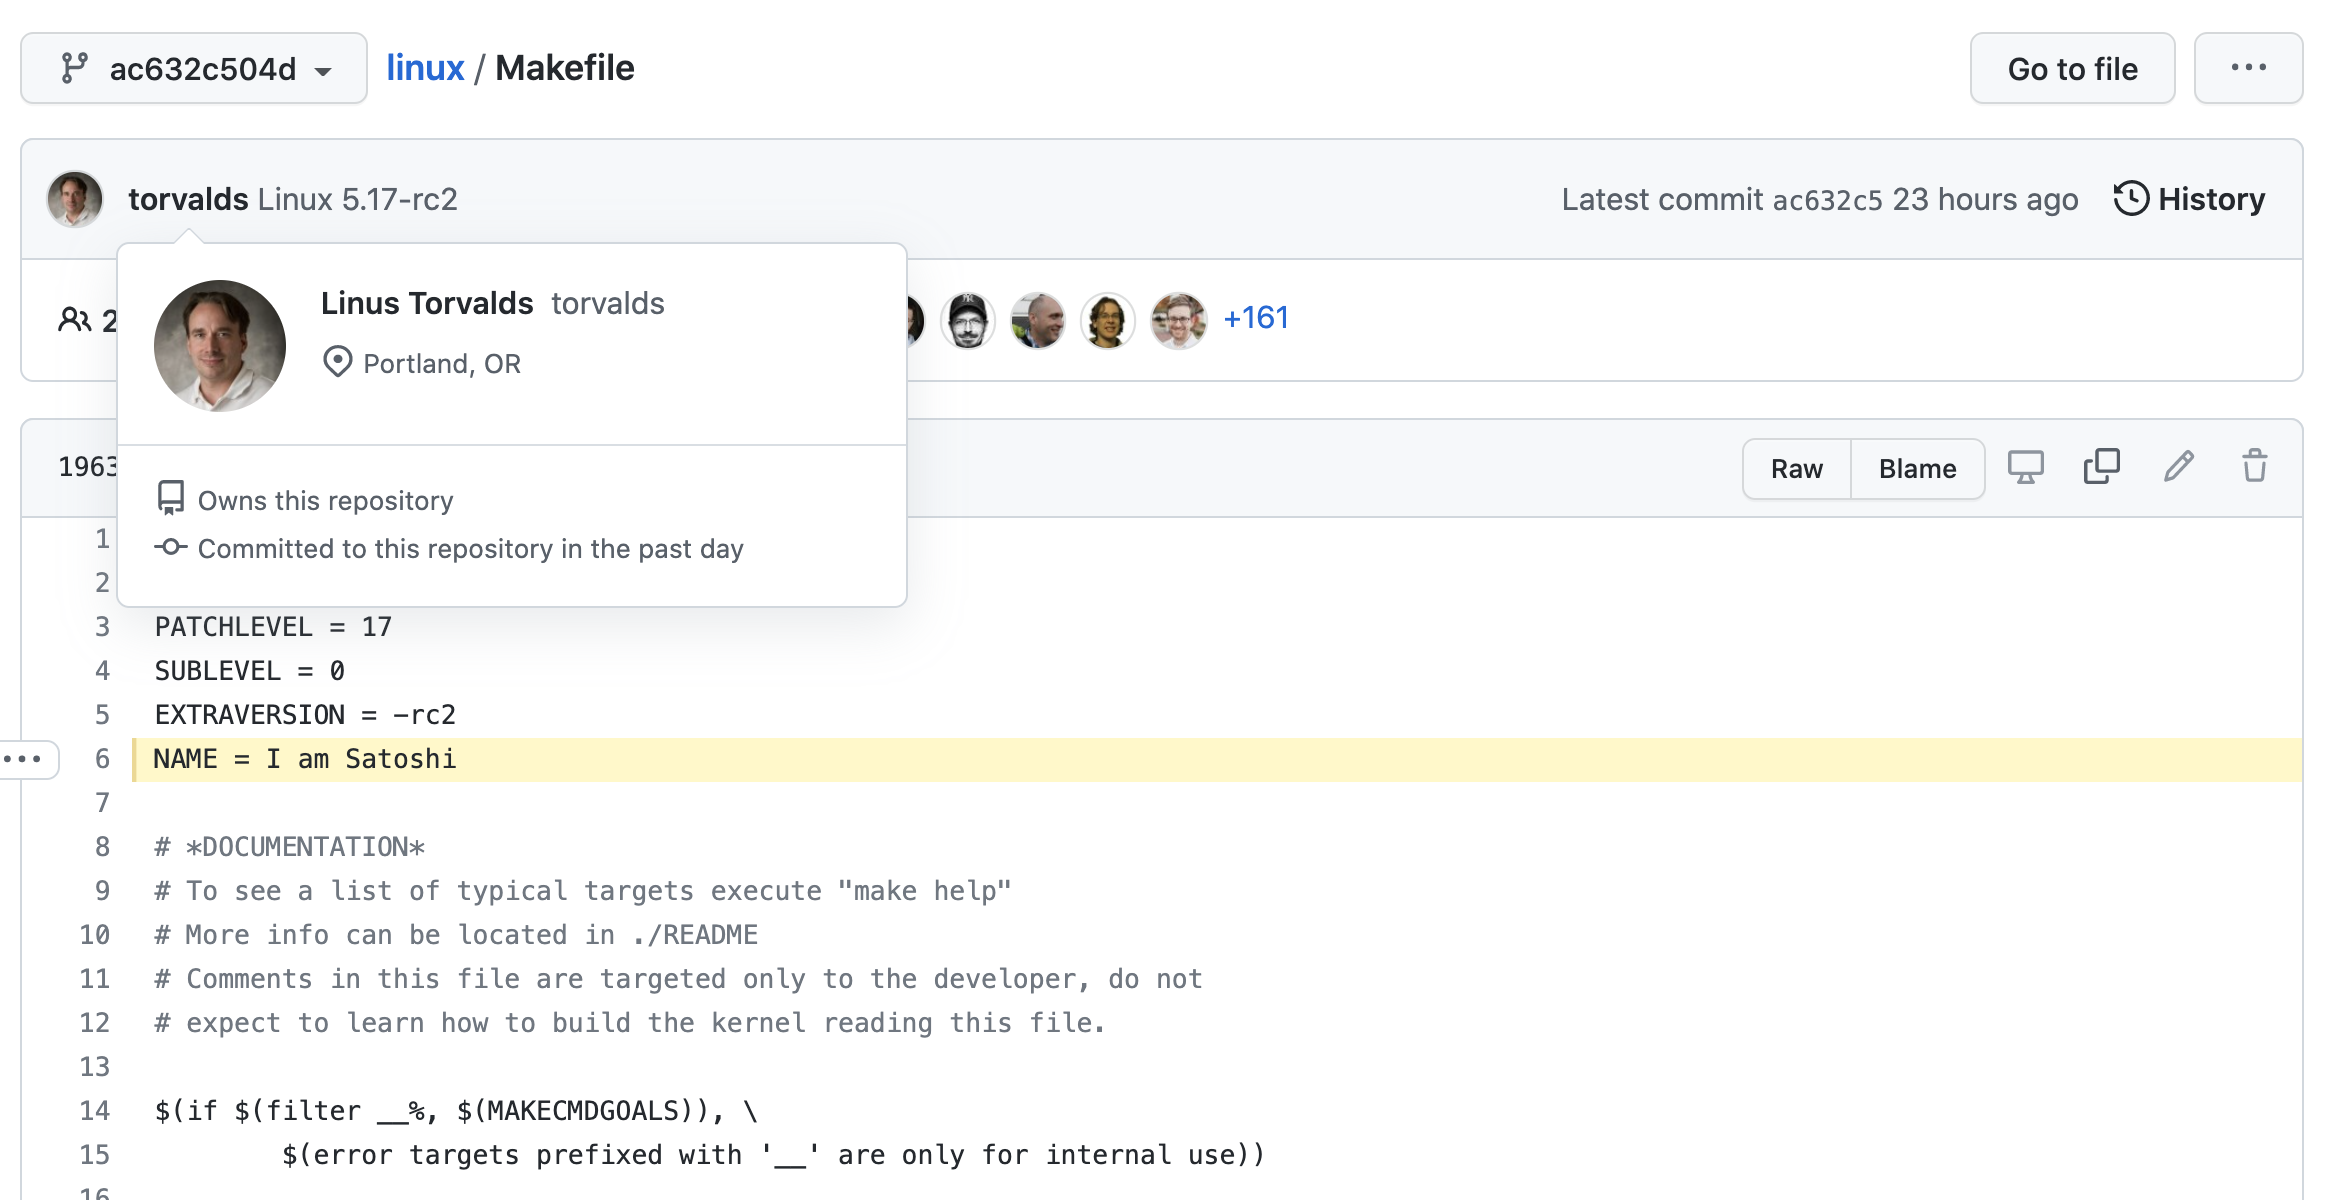This screenshot has width=2348, height=1200.
Task: Click the Blame view icon
Action: click(x=1917, y=468)
